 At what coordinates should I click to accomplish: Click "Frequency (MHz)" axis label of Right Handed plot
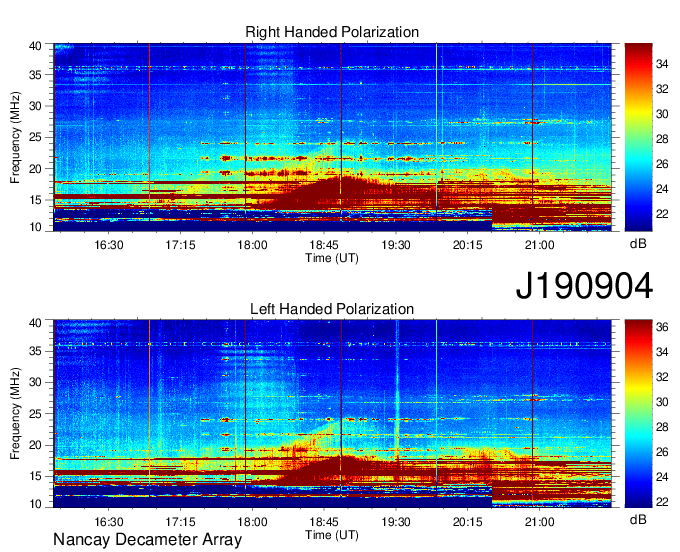click(x=15, y=137)
